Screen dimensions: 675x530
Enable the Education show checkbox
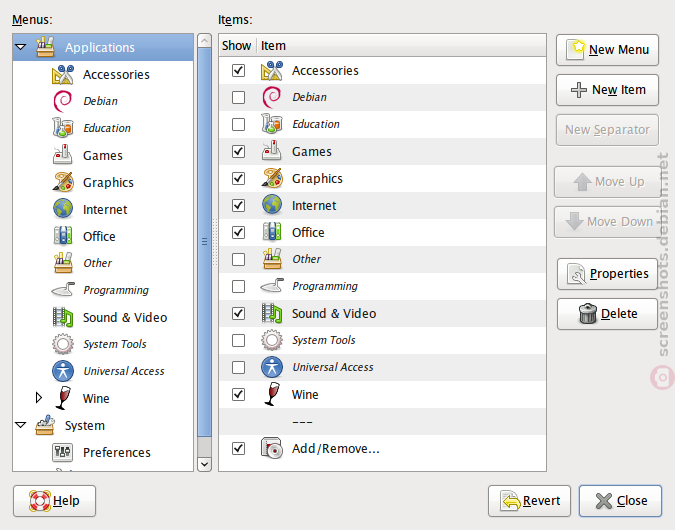(238, 124)
